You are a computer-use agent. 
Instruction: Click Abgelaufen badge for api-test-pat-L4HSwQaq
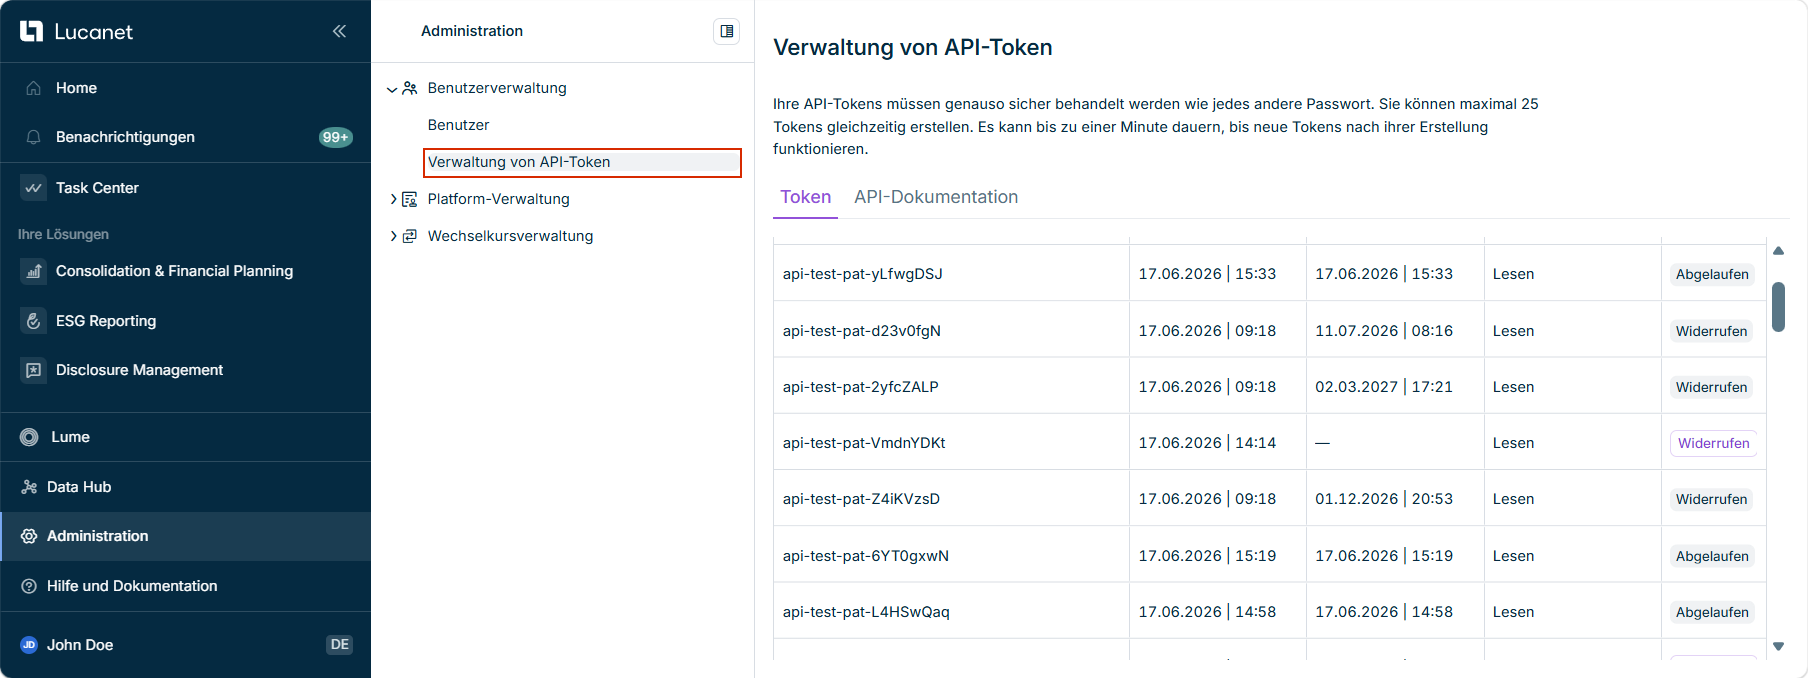pyautogui.click(x=1712, y=612)
